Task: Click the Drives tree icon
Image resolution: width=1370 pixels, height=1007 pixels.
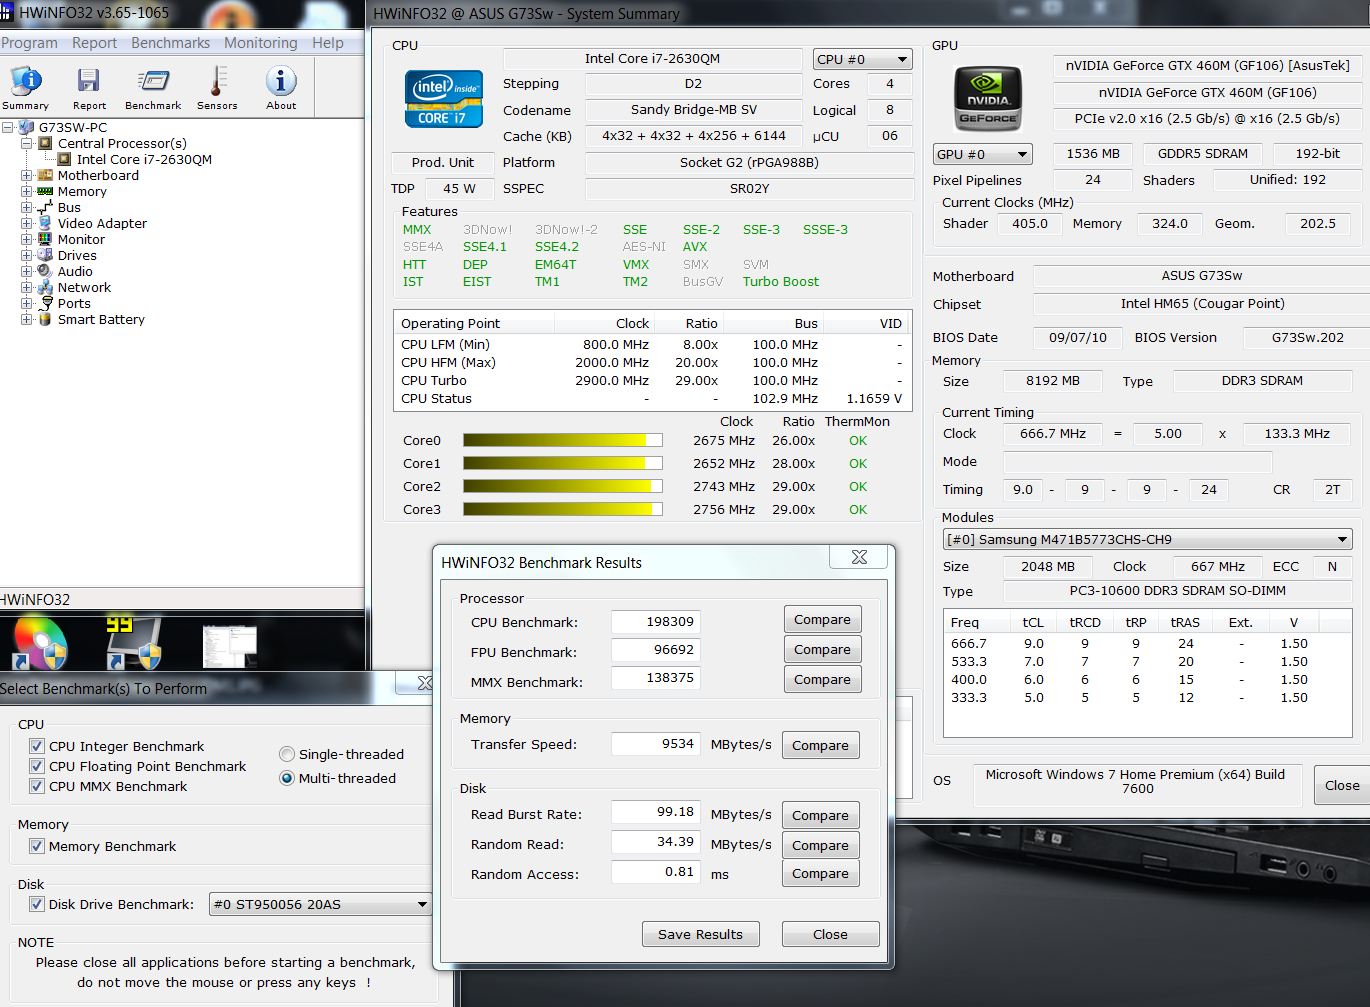Action: click(x=45, y=255)
